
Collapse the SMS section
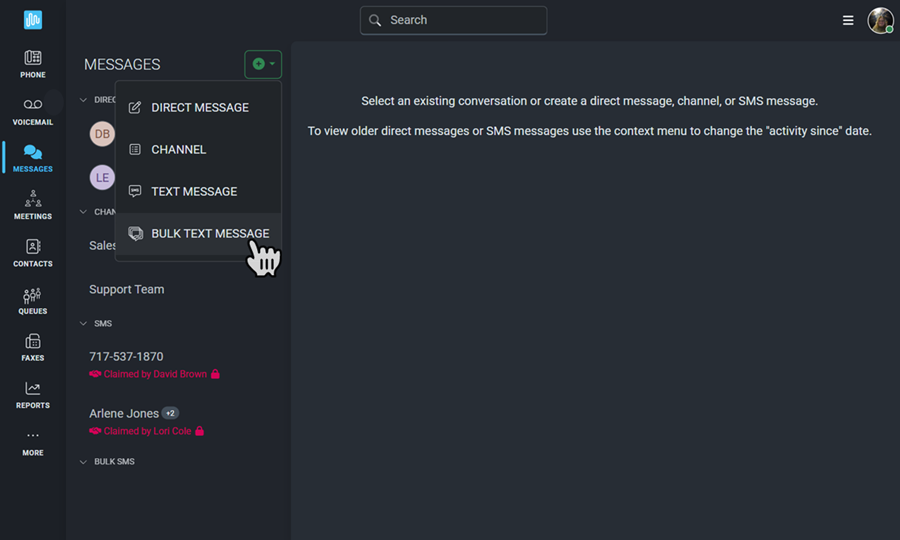click(83, 324)
